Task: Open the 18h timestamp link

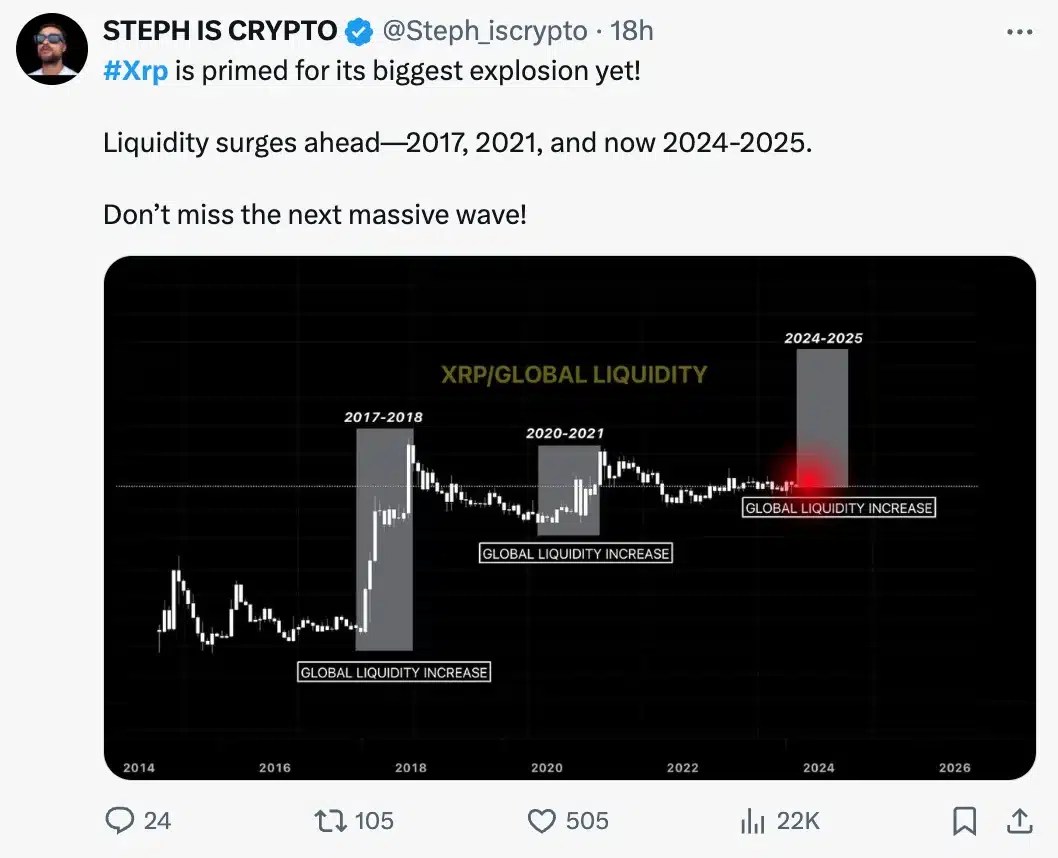Action: 634,30
